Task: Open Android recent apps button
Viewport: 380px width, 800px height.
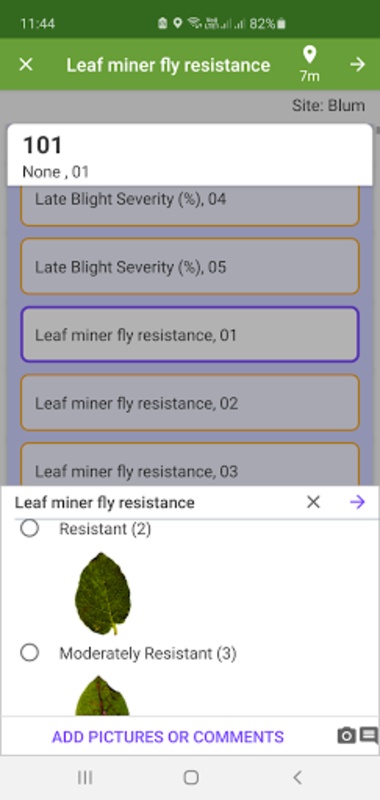Action: (x=85, y=778)
